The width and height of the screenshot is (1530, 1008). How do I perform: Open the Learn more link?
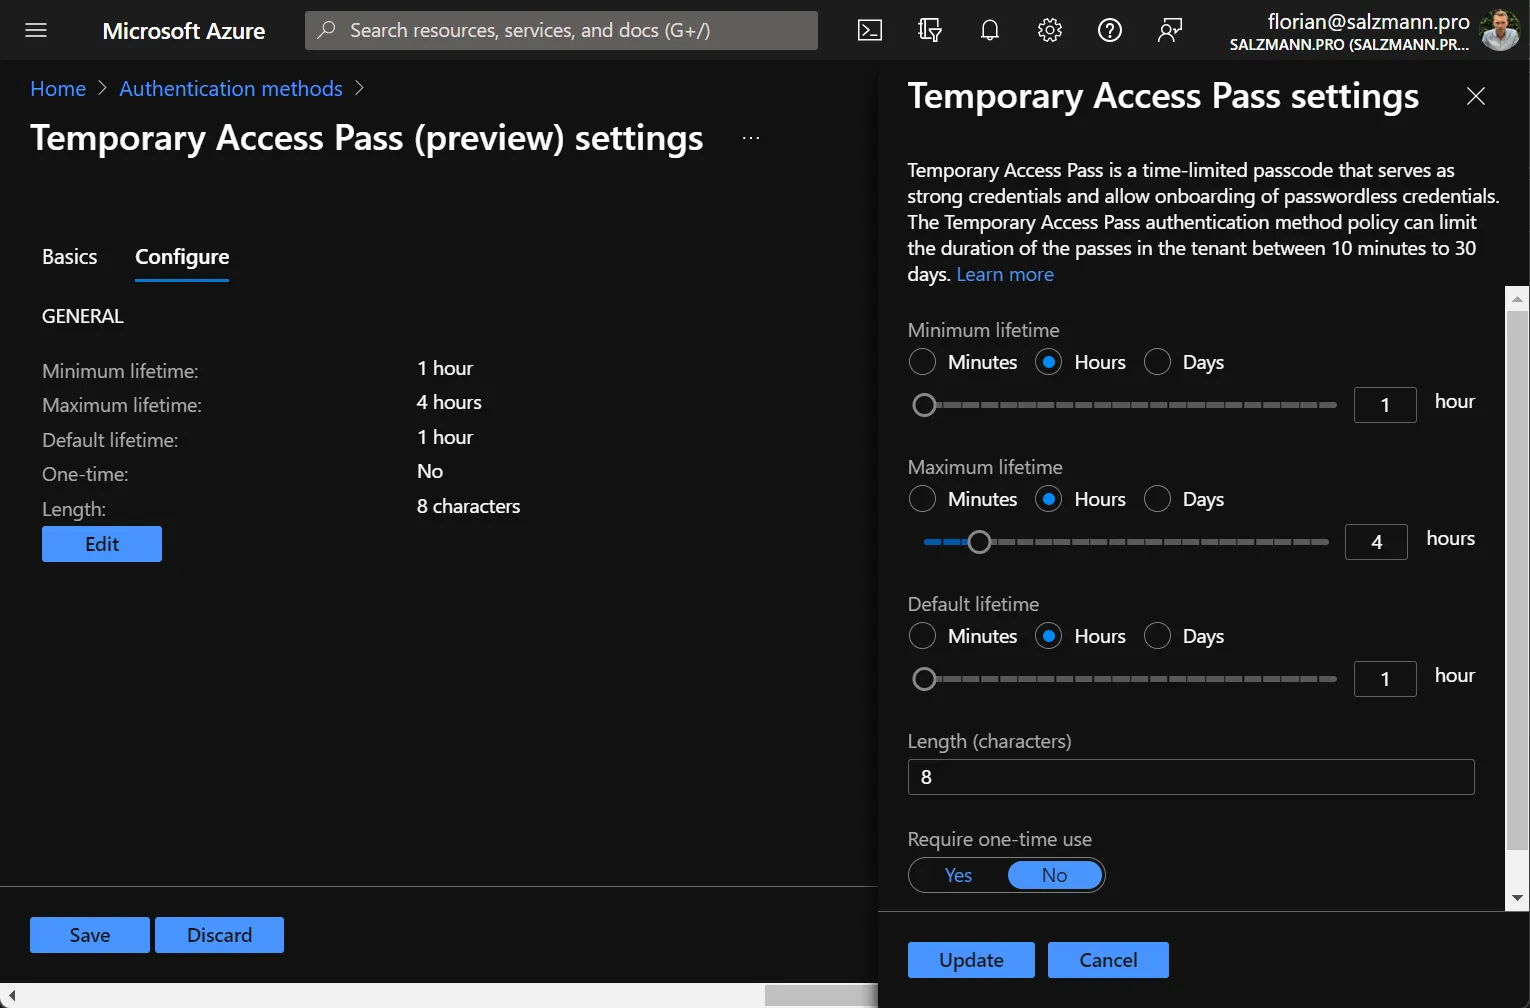tap(1005, 274)
